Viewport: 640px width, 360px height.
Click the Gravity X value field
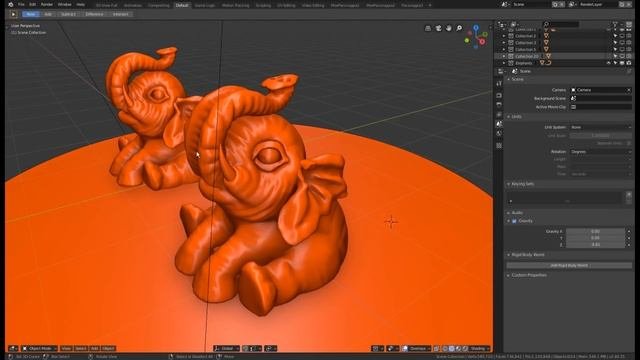pos(595,231)
